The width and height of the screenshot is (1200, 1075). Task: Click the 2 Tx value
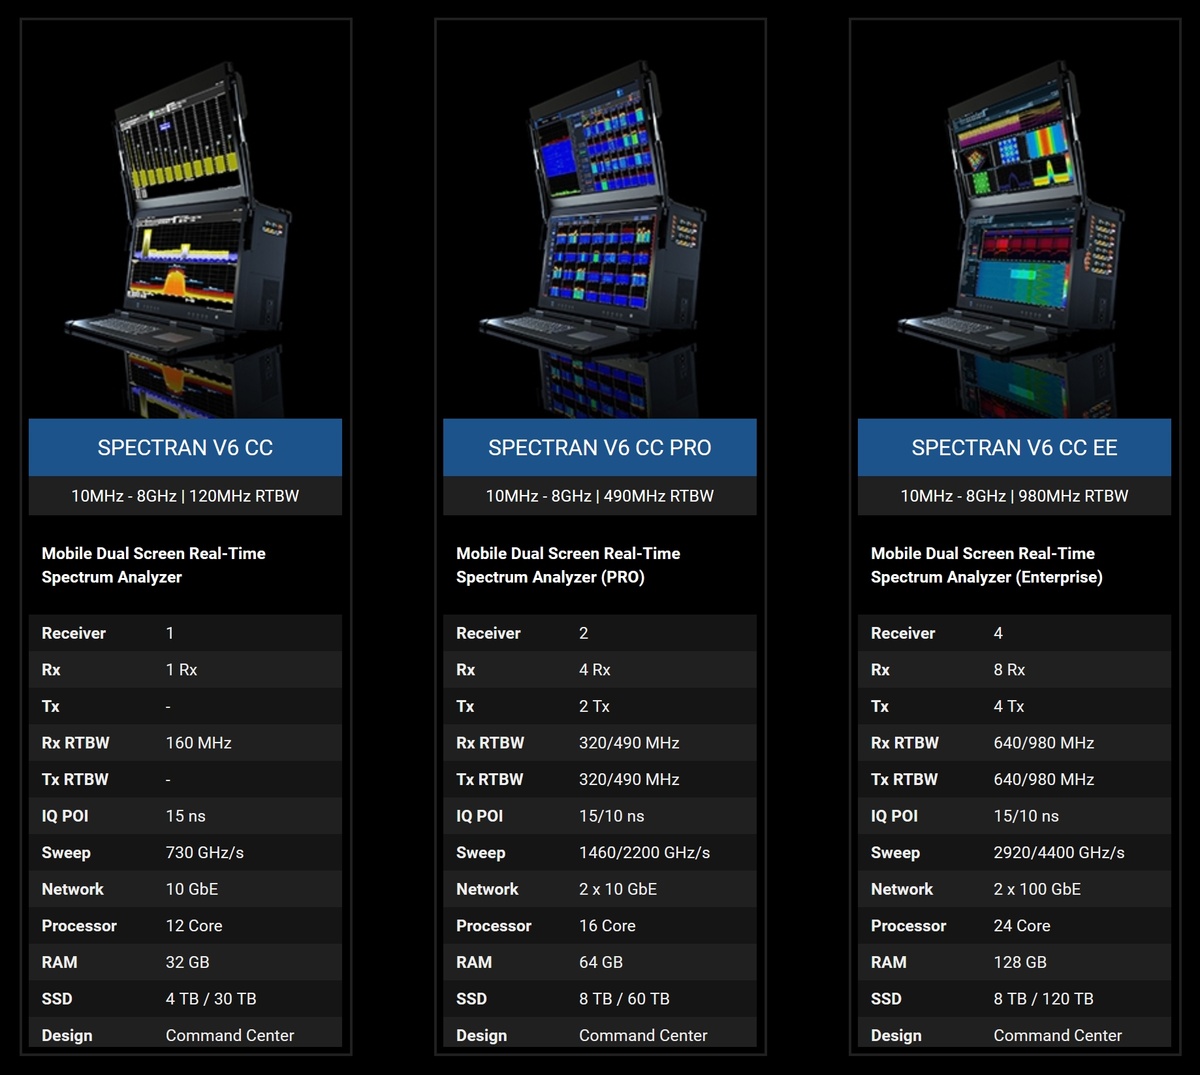593,706
